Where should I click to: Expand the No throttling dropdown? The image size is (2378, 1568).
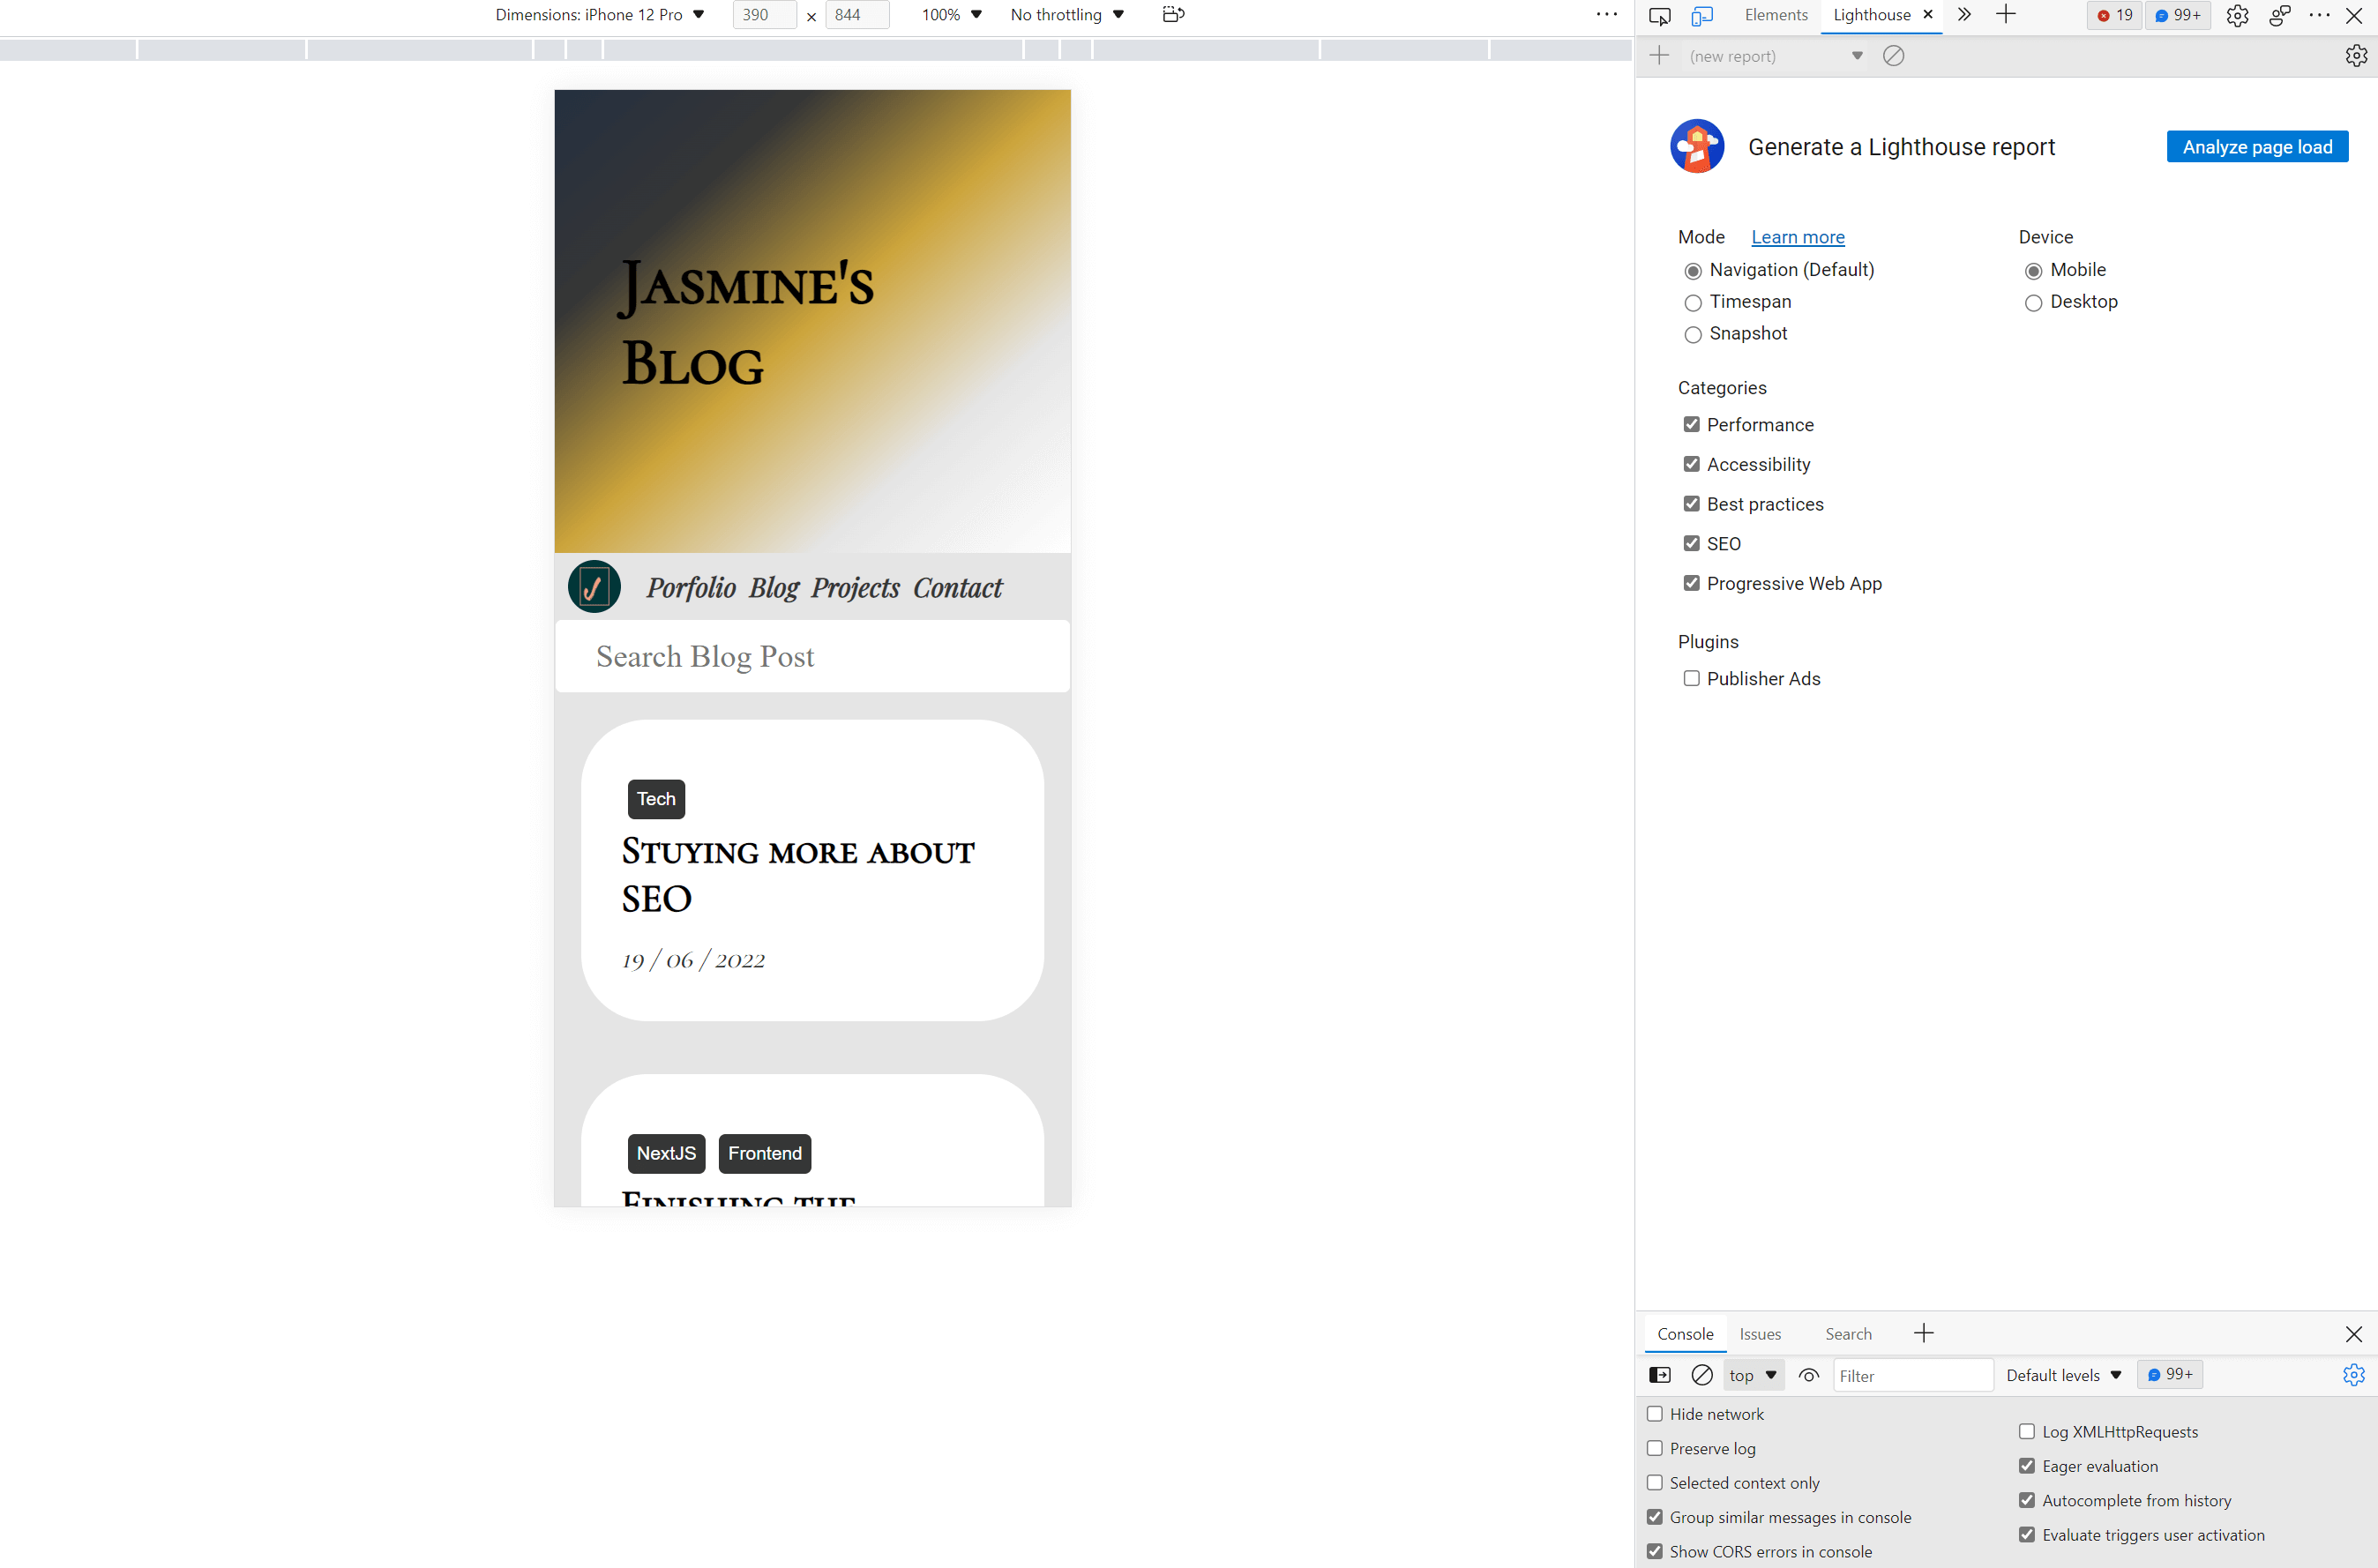pyautogui.click(x=1067, y=15)
